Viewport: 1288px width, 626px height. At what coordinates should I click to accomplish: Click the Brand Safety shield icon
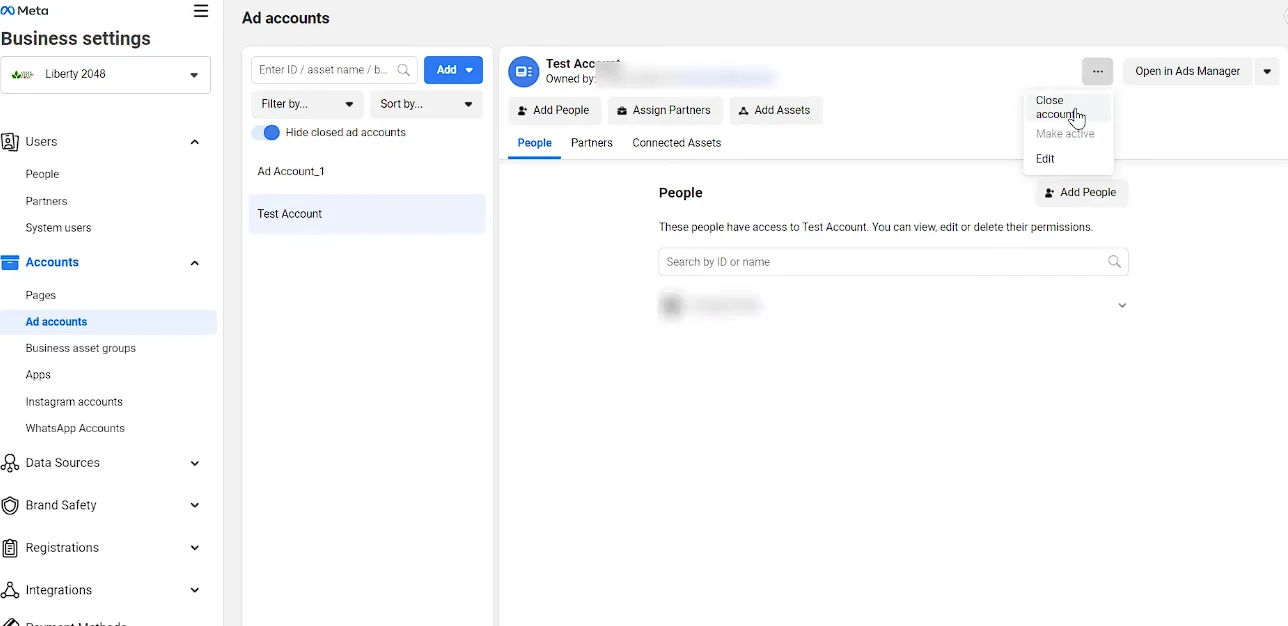[10, 506]
